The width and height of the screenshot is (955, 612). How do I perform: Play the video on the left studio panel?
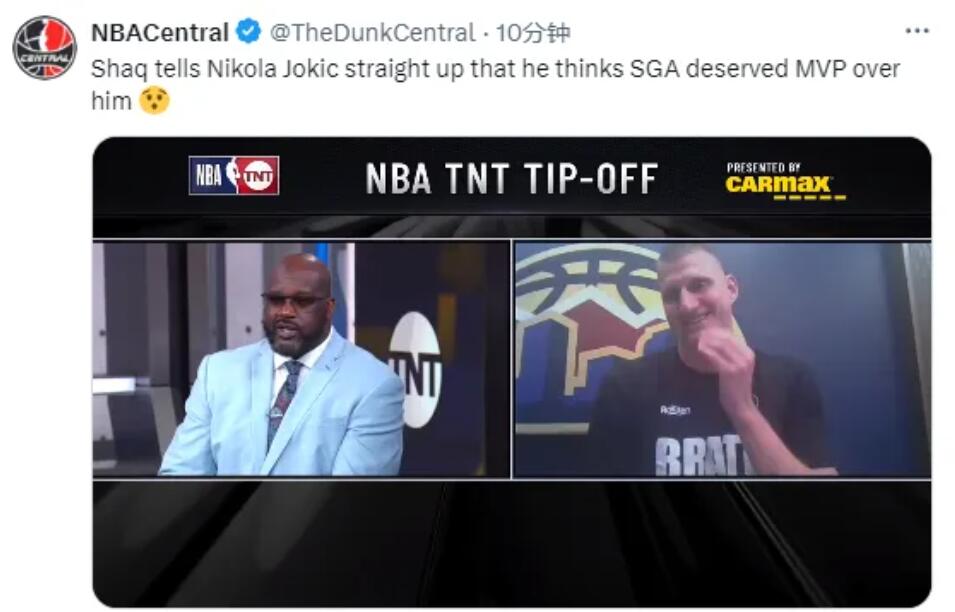(301, 359)
